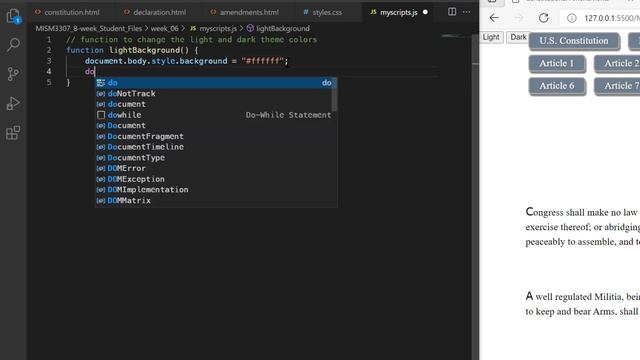This screenshot has width=640, height=360.
Task: Click lightBackground breadcrumb symbol
Action: coord(278,29)
